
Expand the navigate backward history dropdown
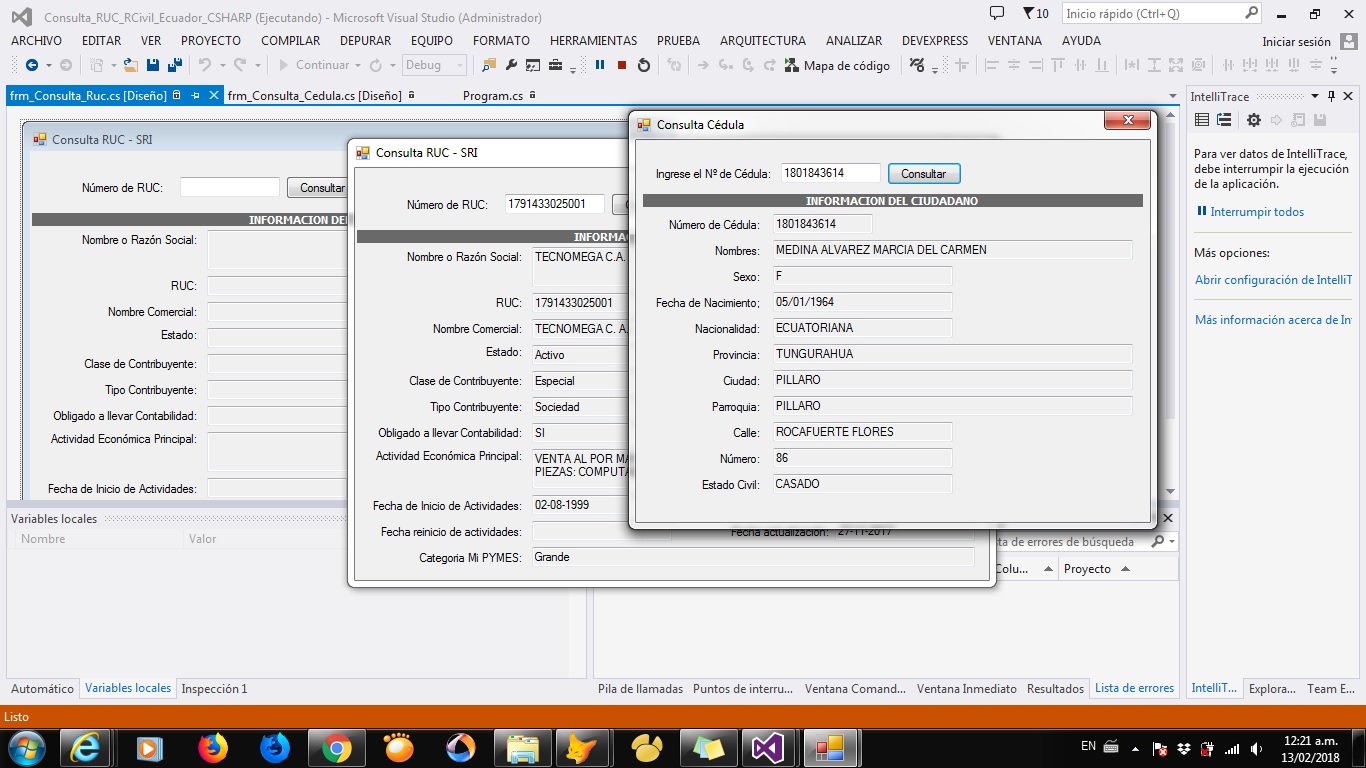[x=47, y=65]
